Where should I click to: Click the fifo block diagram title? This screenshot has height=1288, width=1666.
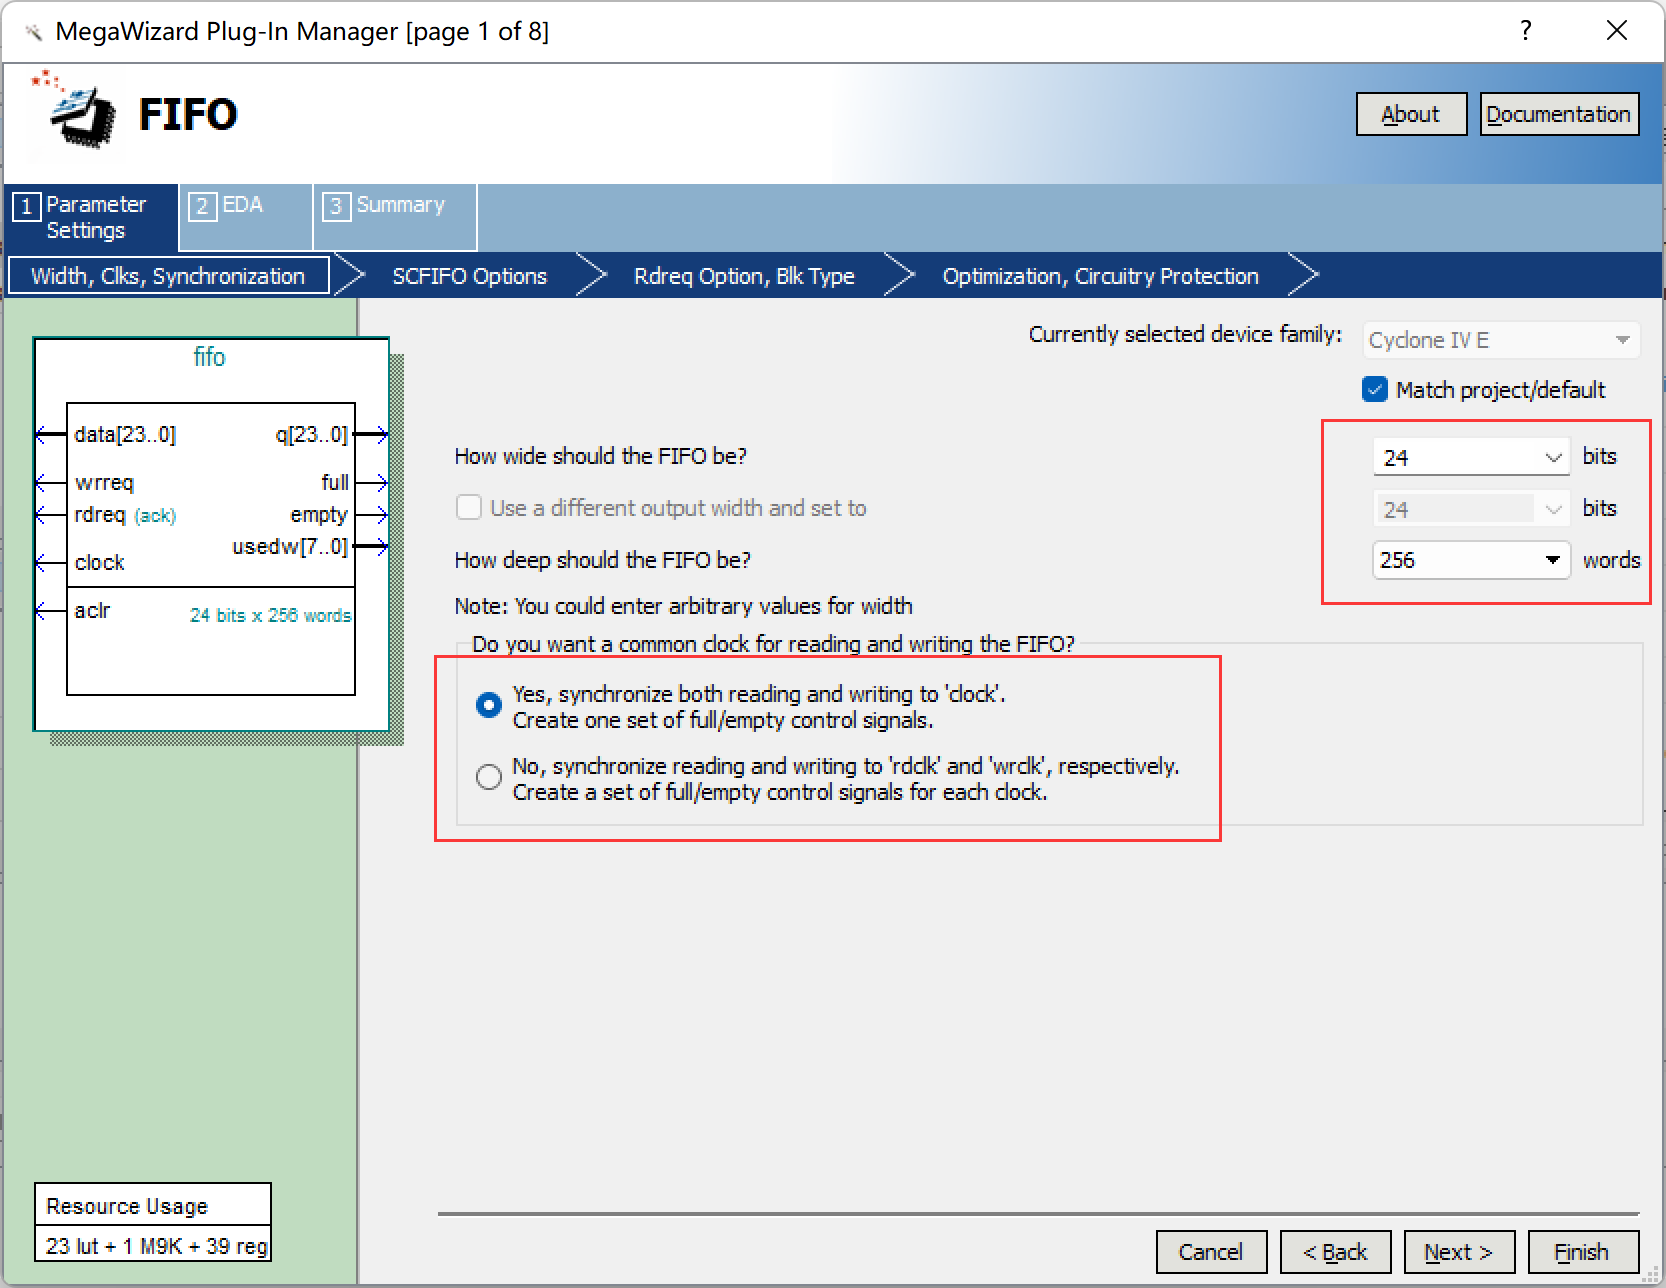(x=209, y=357)
